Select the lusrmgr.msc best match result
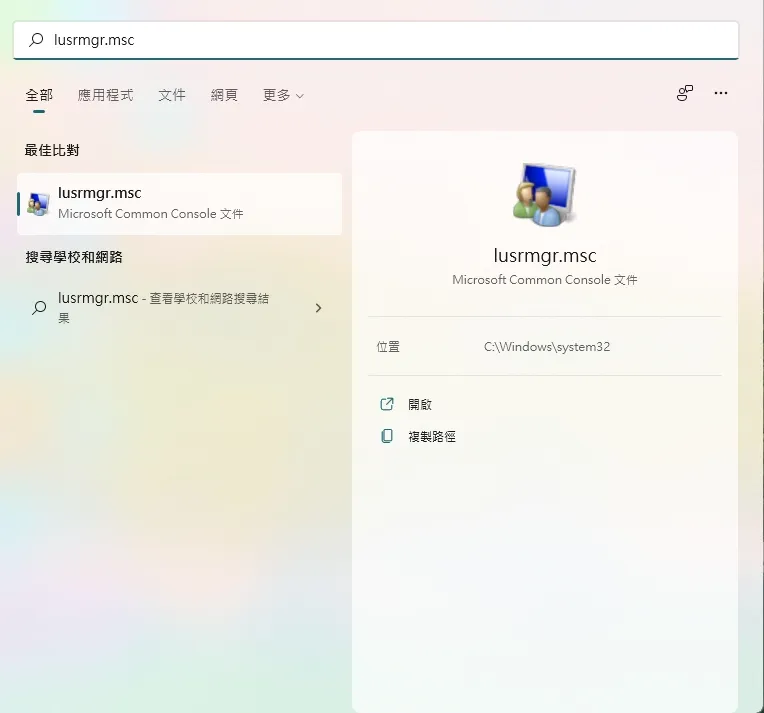This screenshot has width=764, height=713. click(179, 204)
